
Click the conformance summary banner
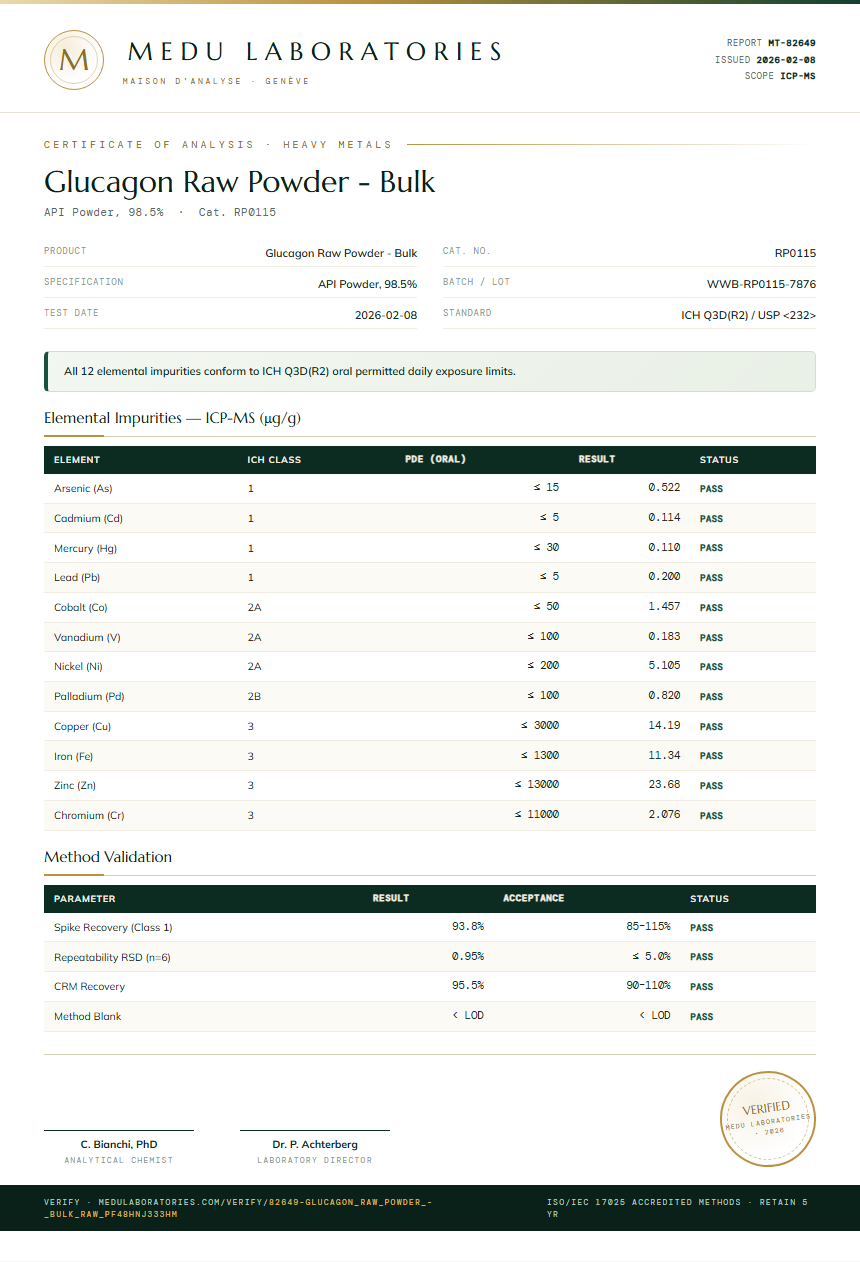click(x=430, y=371)
